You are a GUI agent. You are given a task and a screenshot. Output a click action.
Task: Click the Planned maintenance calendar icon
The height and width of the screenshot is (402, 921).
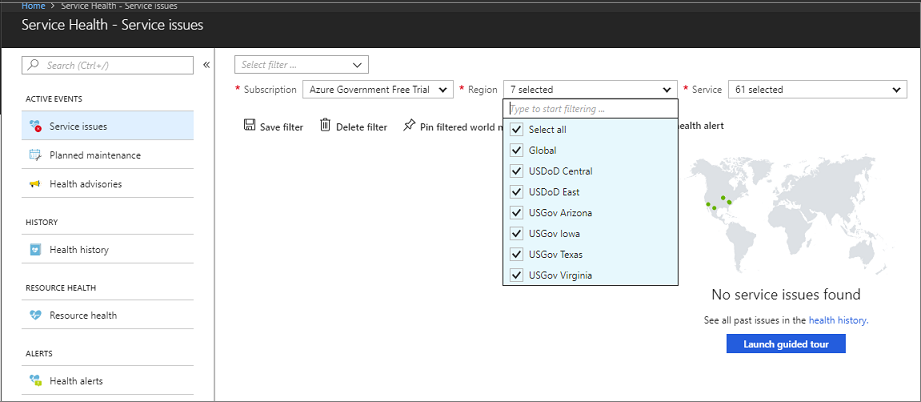point(36,155)
